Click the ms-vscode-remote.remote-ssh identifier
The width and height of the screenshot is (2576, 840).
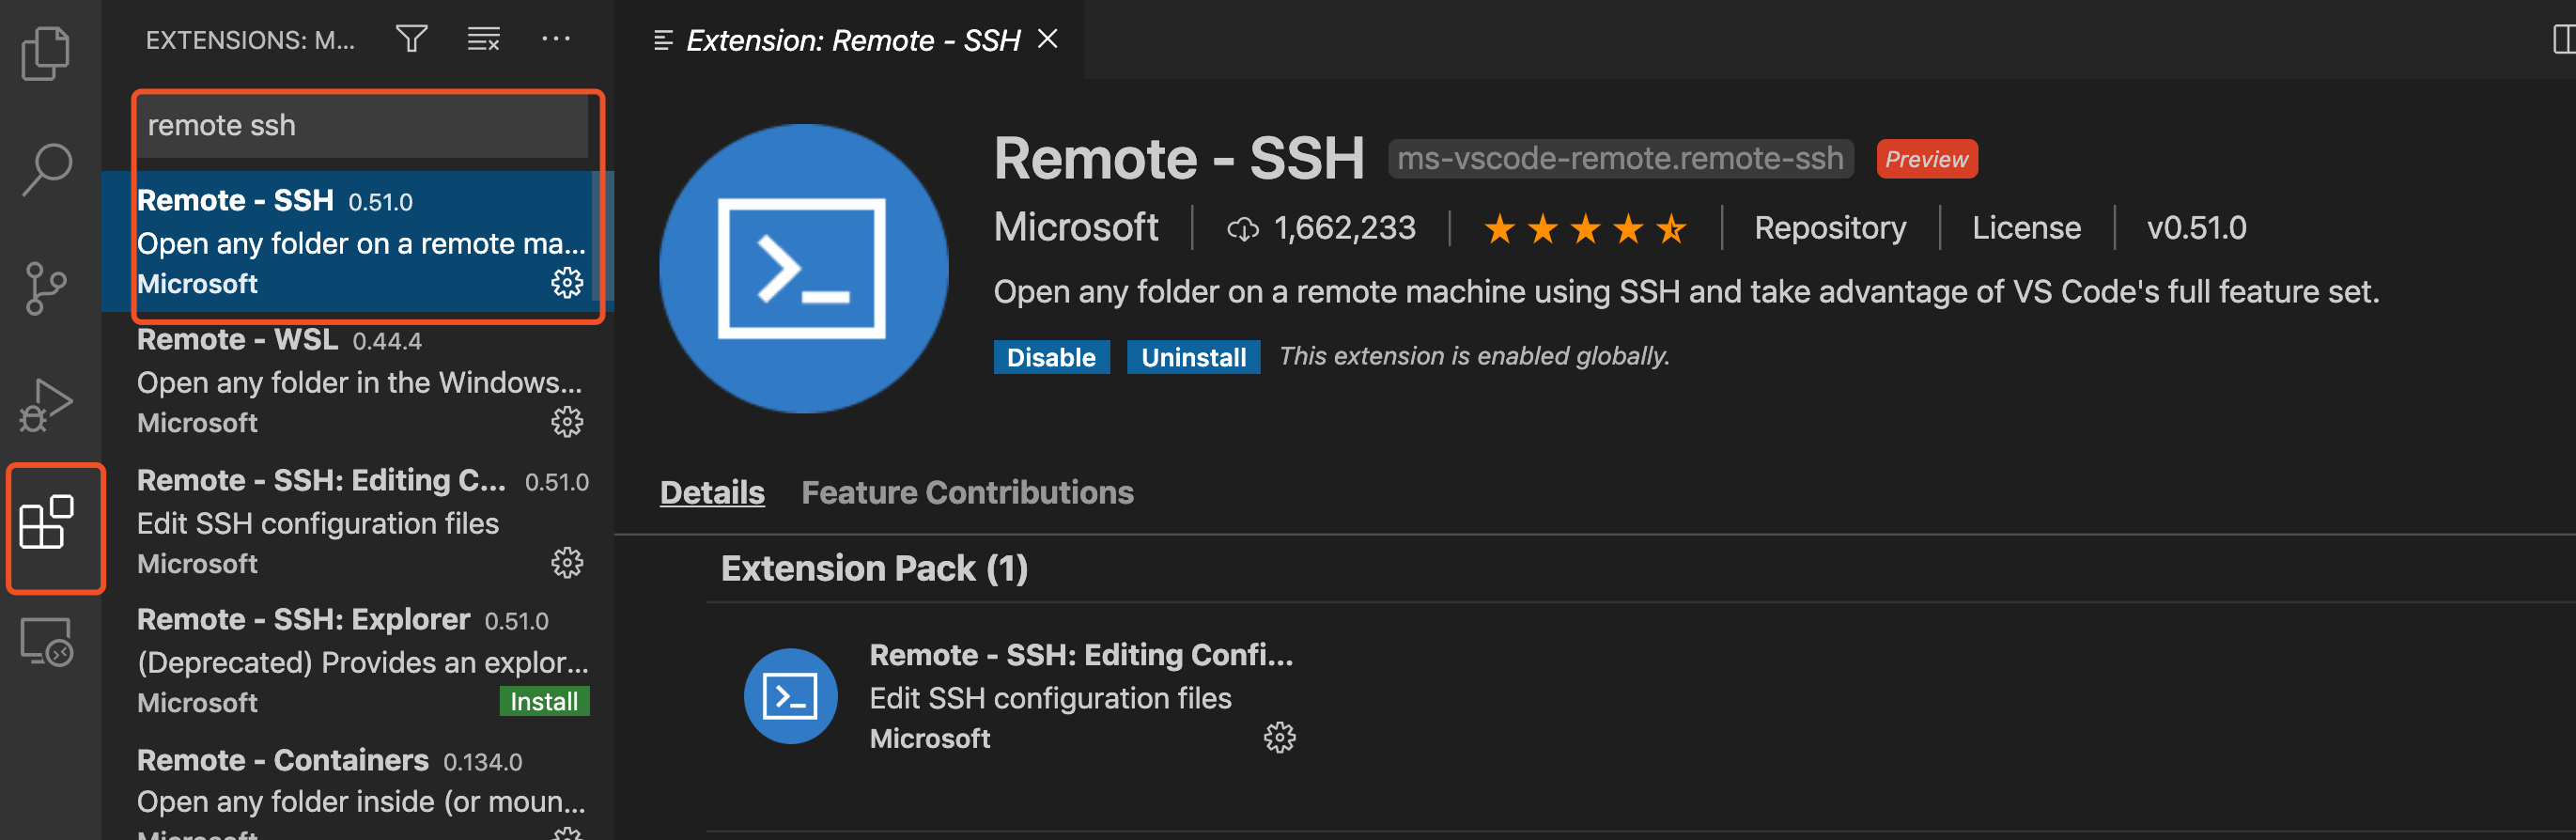(x=1619, y=158)
